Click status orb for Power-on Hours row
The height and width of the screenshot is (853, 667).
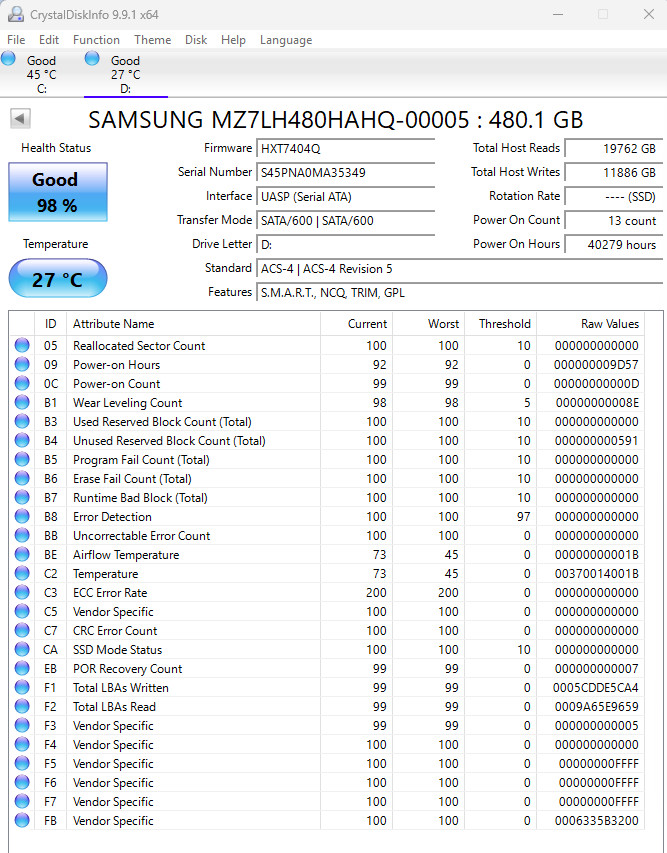(x=22, y=364)
